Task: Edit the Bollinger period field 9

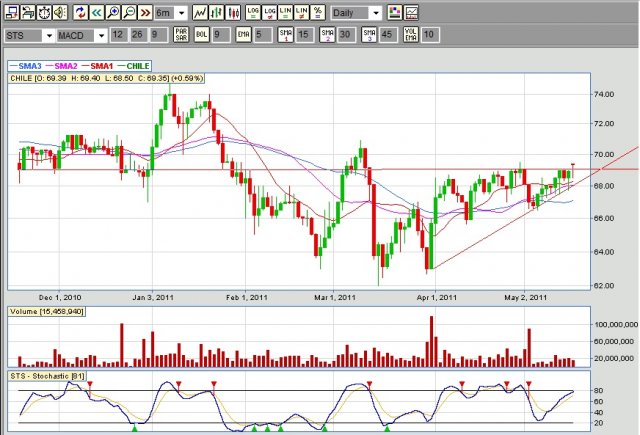Action: pos(222,35)
